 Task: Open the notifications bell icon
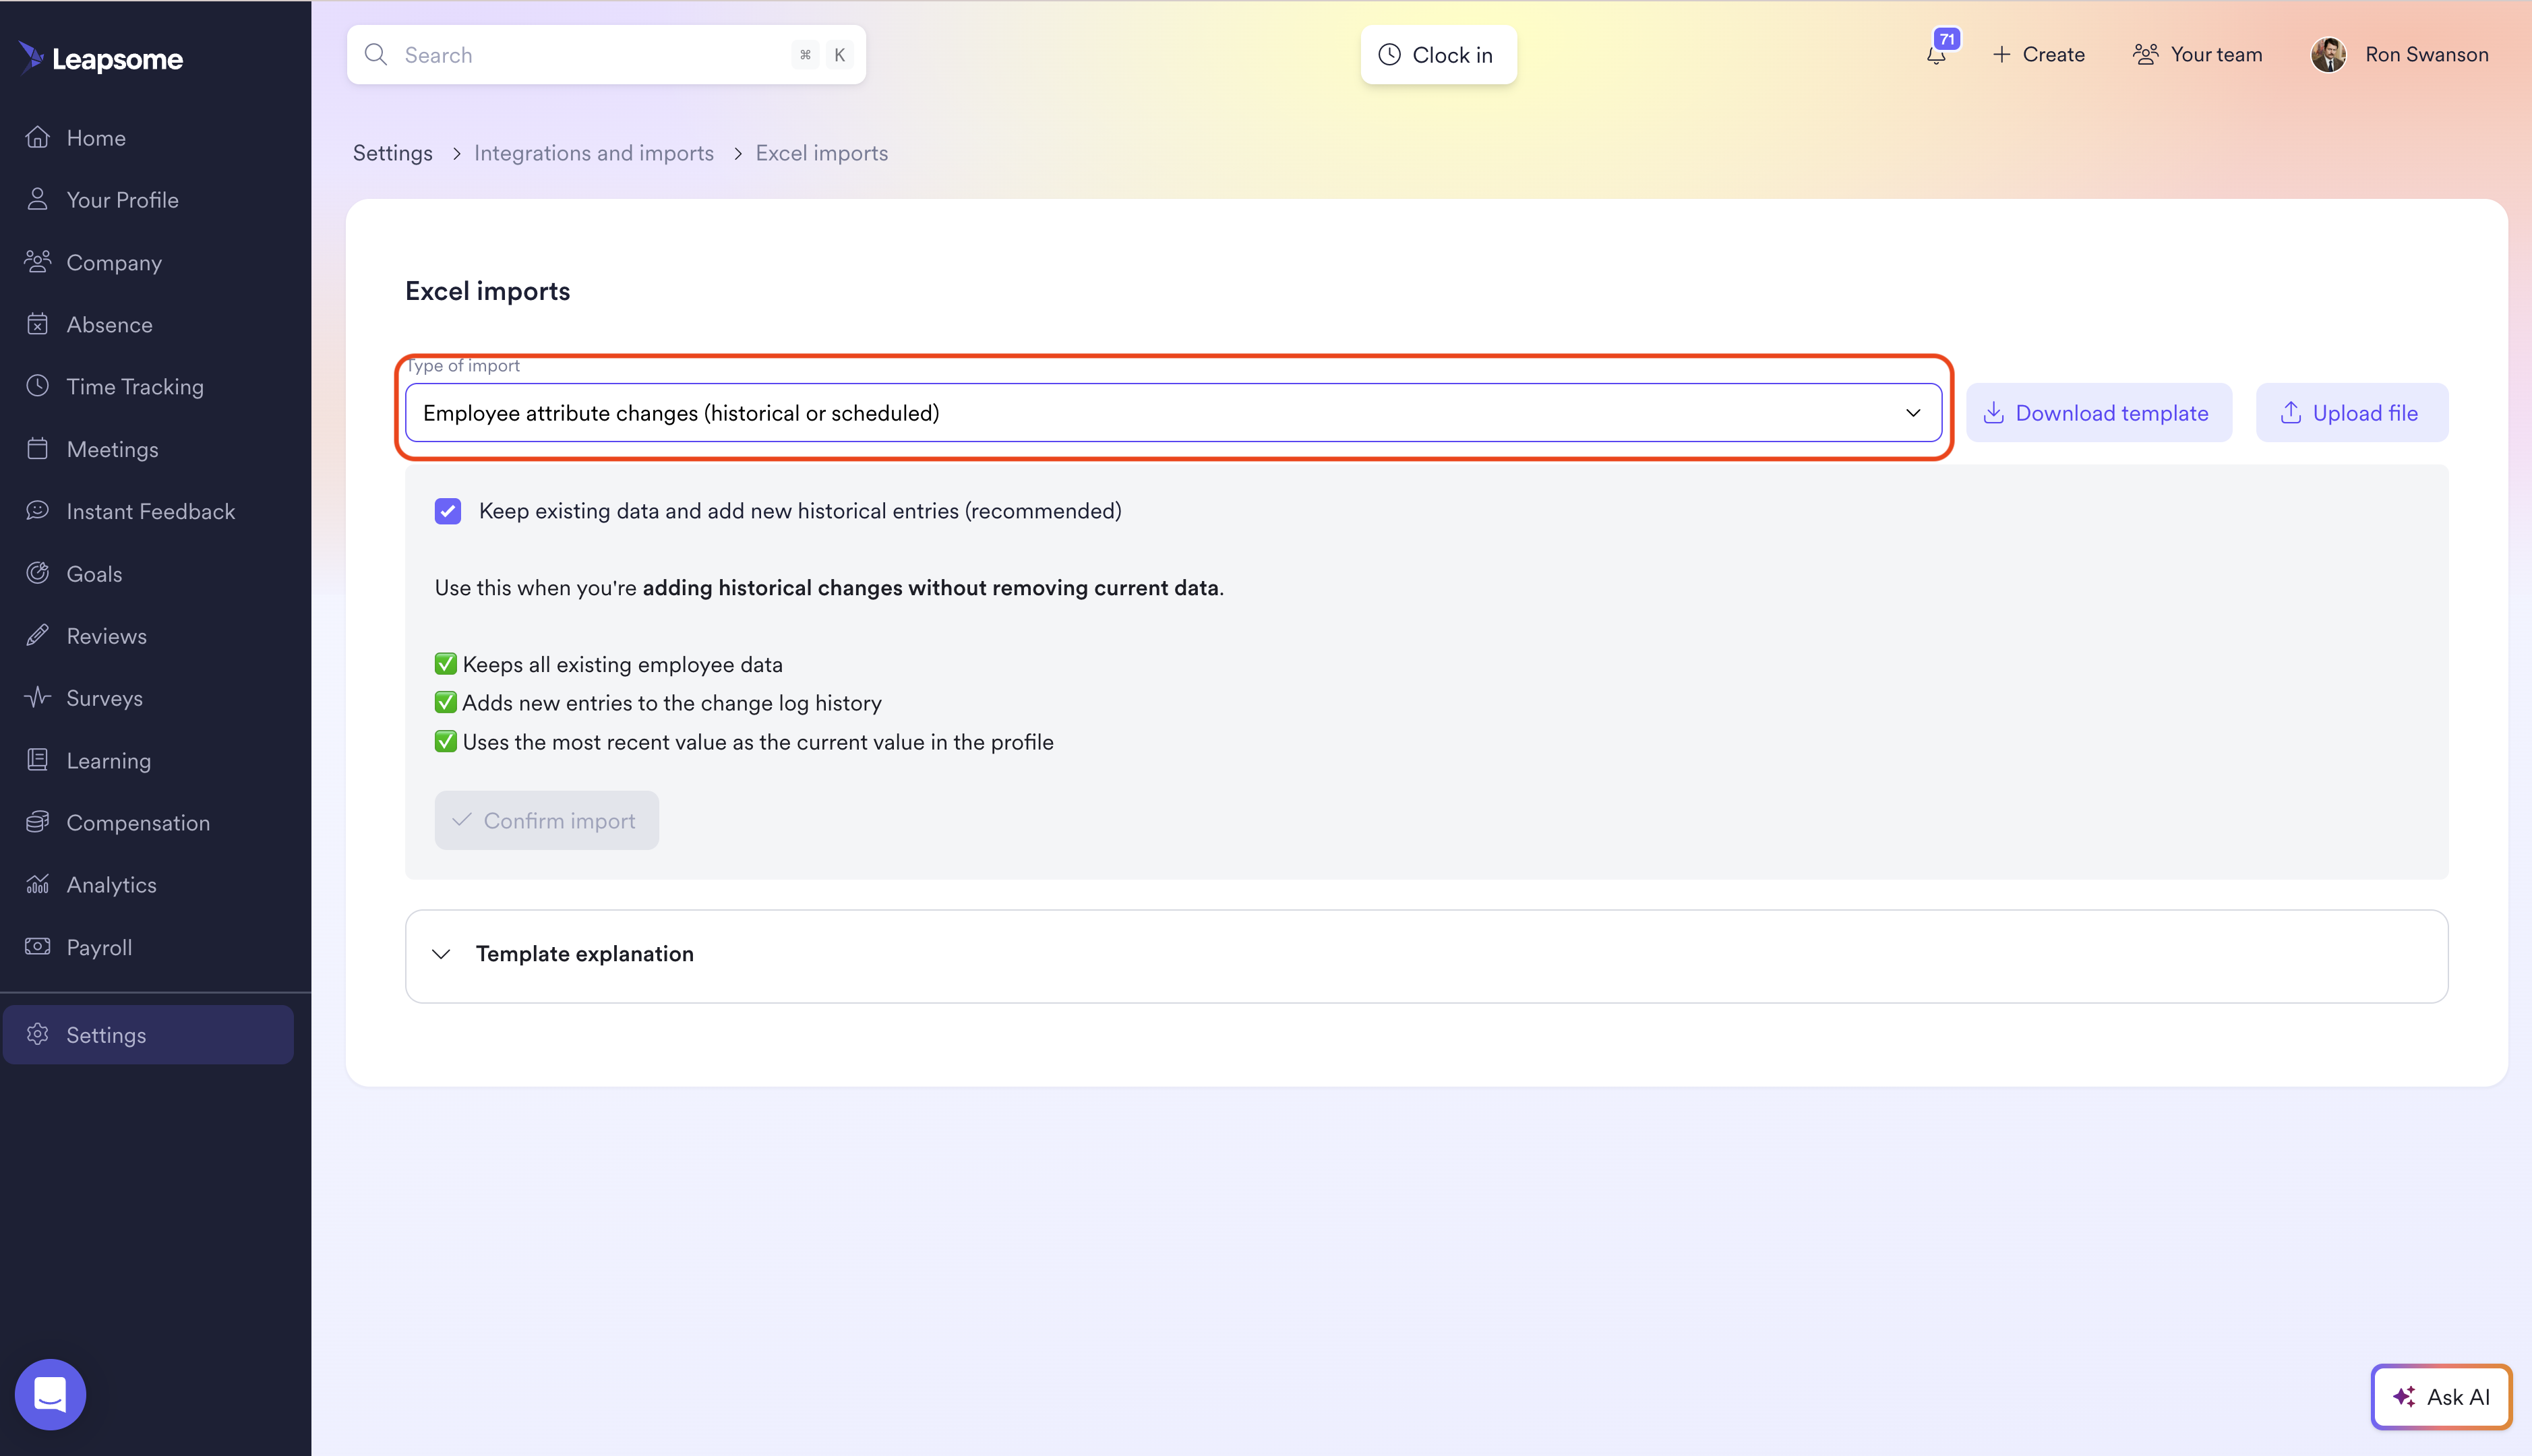click(1936, 55)
